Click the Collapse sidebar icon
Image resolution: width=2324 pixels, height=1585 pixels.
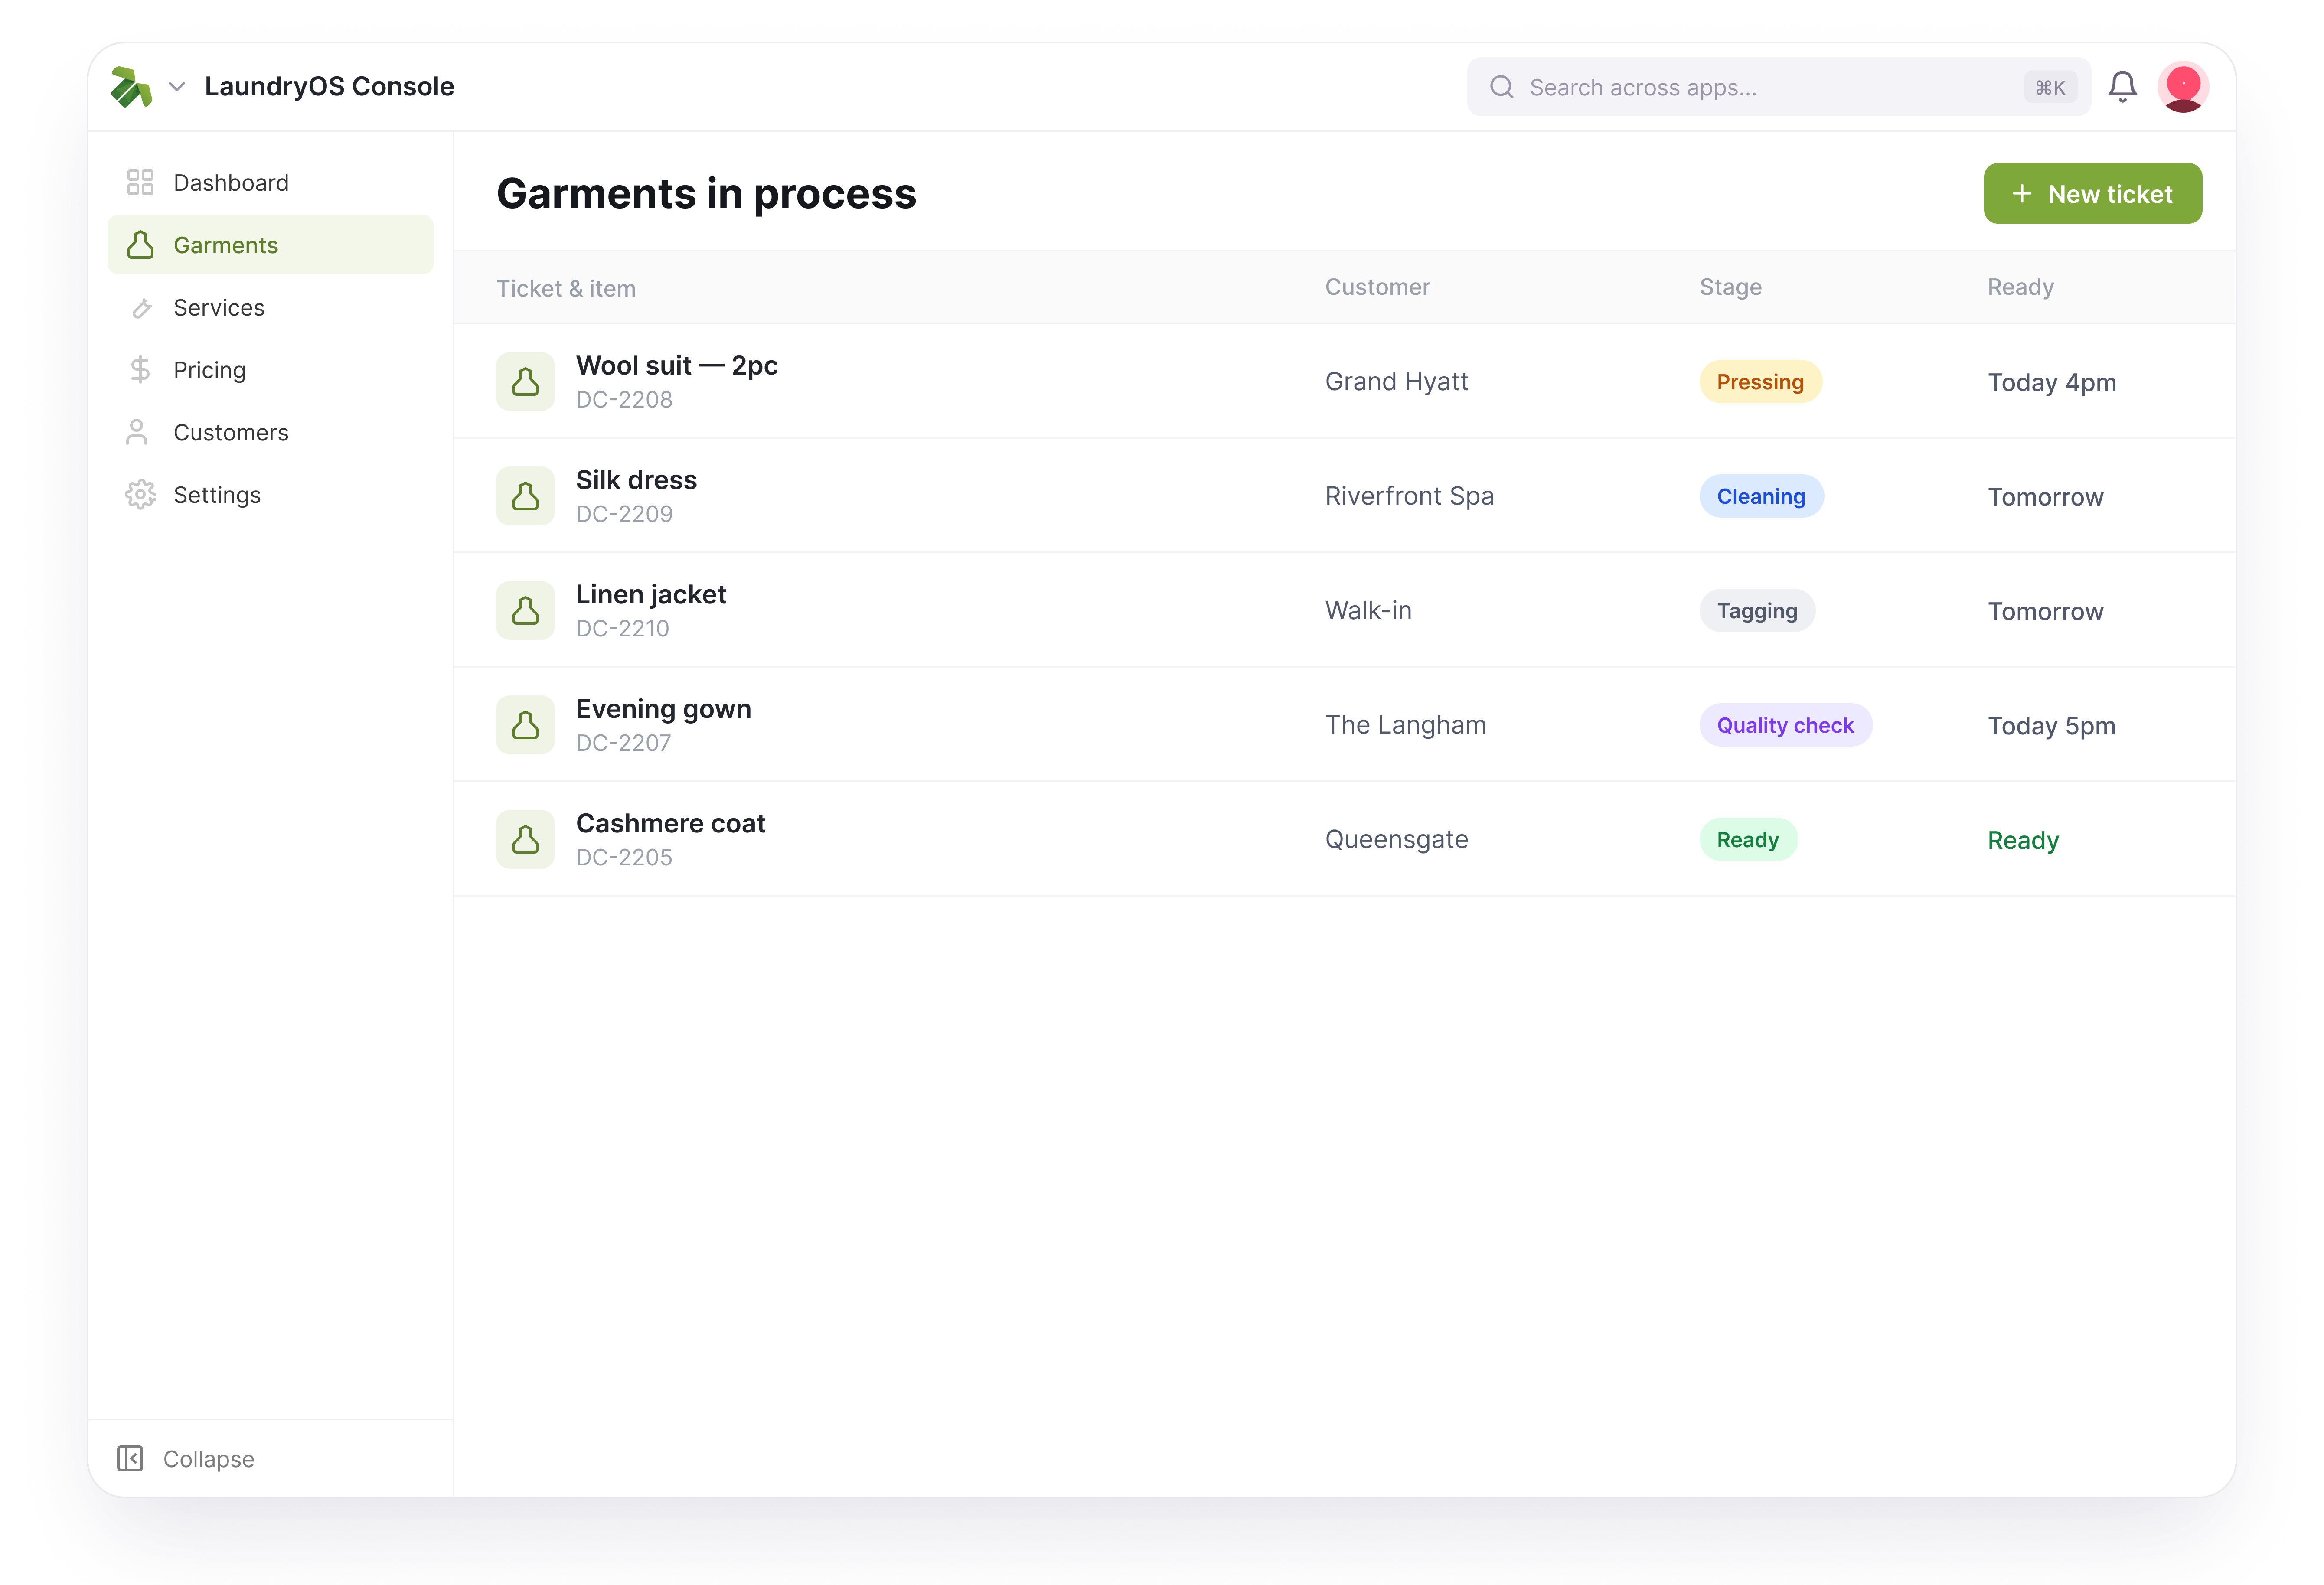(130, 1458)
